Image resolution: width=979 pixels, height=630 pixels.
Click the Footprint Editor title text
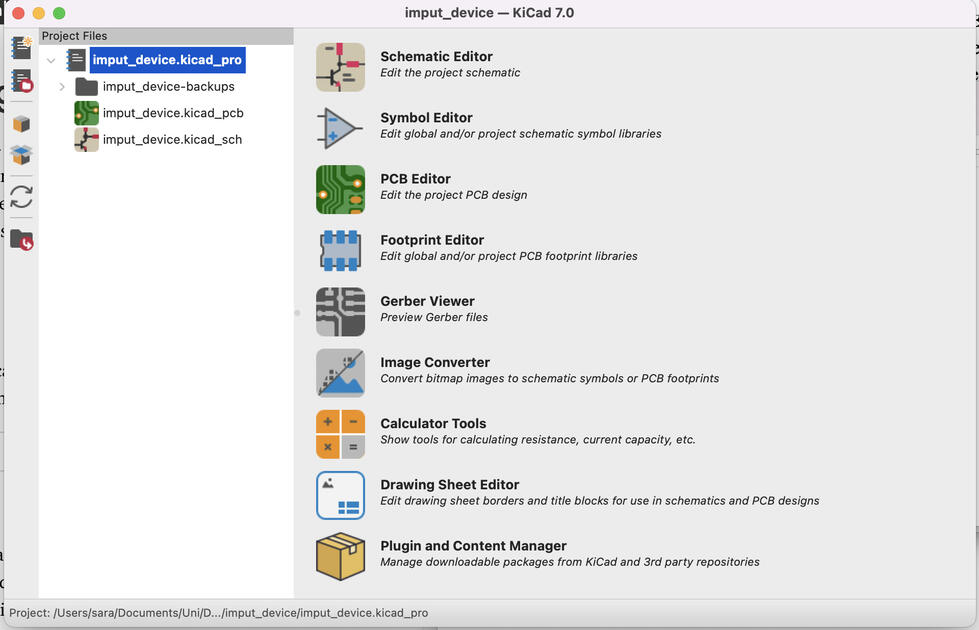(432, 240)
